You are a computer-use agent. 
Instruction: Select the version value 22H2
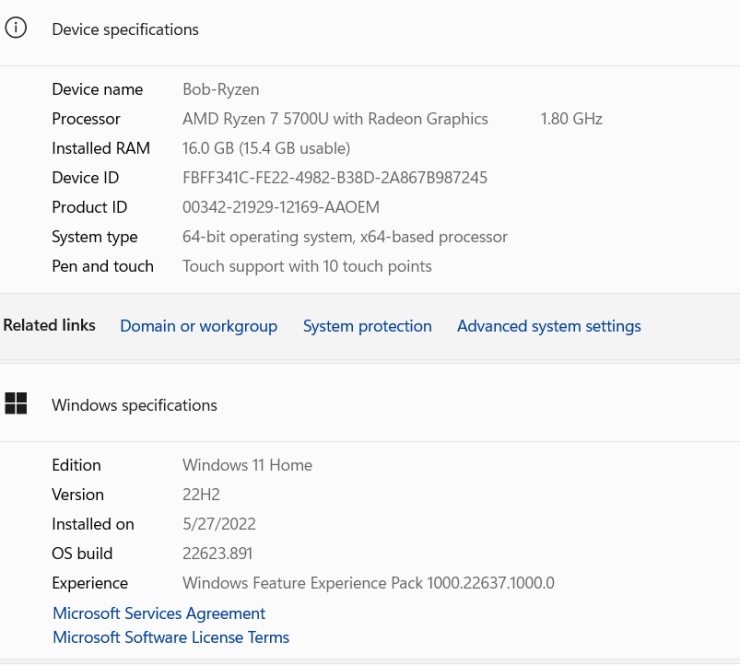(x=201, y=495)
